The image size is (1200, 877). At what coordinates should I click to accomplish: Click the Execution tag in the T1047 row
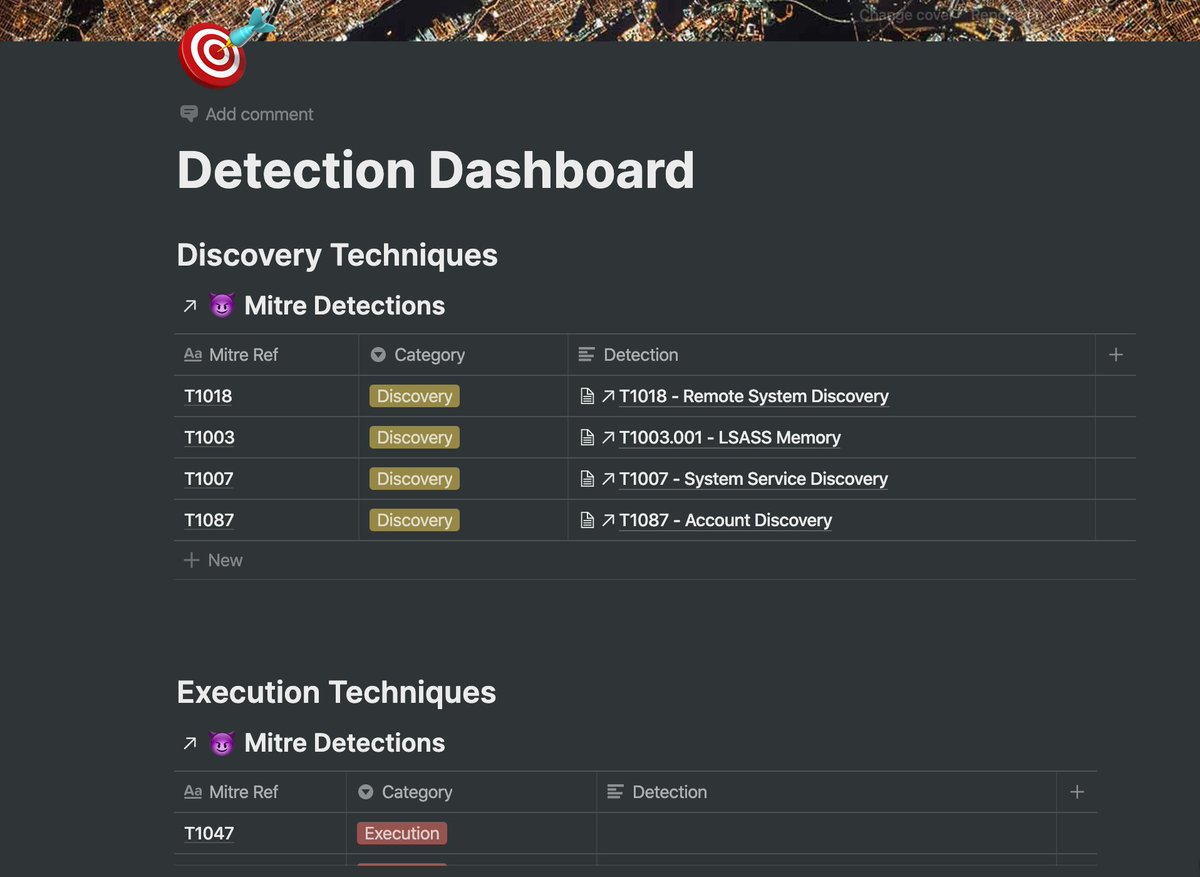coord(401,833)
